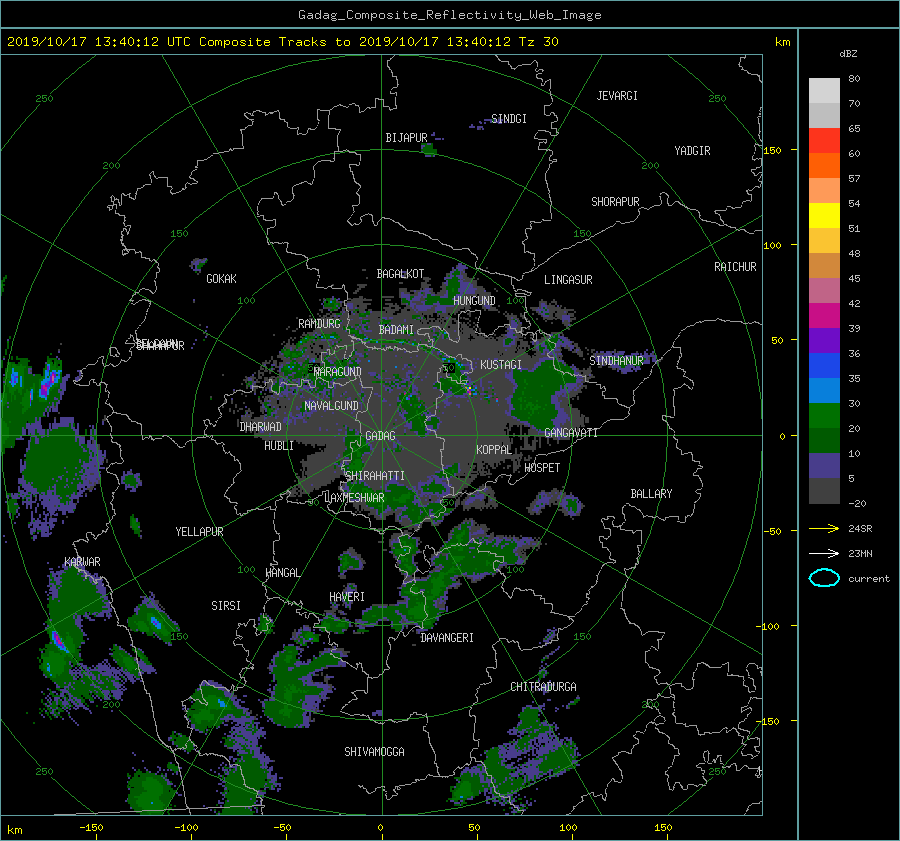Click the BIJAPUR city label
Image resolution: width=900 pixels, height=841 pixels.
coord(406,138)
